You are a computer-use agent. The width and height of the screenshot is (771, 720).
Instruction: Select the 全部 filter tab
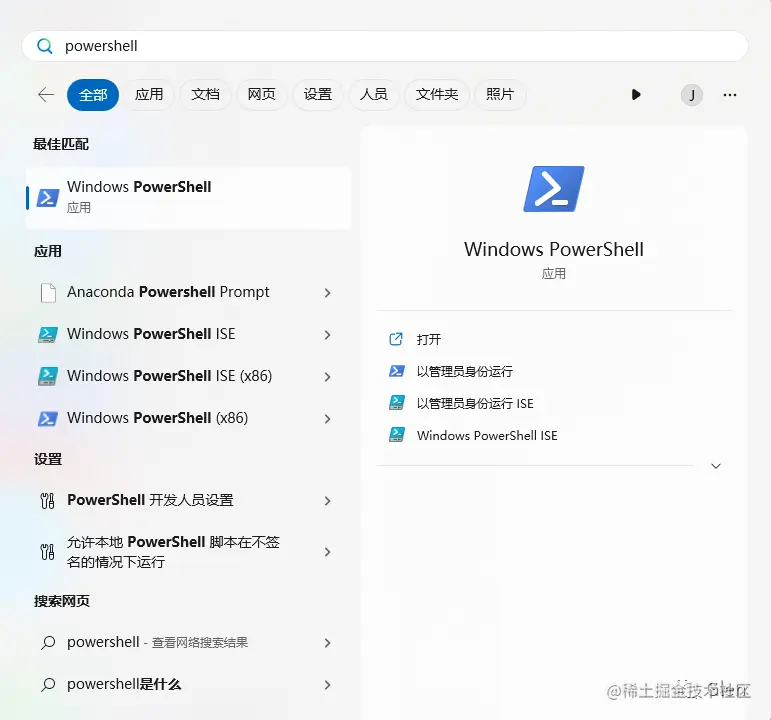pyautogui.click(x=93, y=94)
